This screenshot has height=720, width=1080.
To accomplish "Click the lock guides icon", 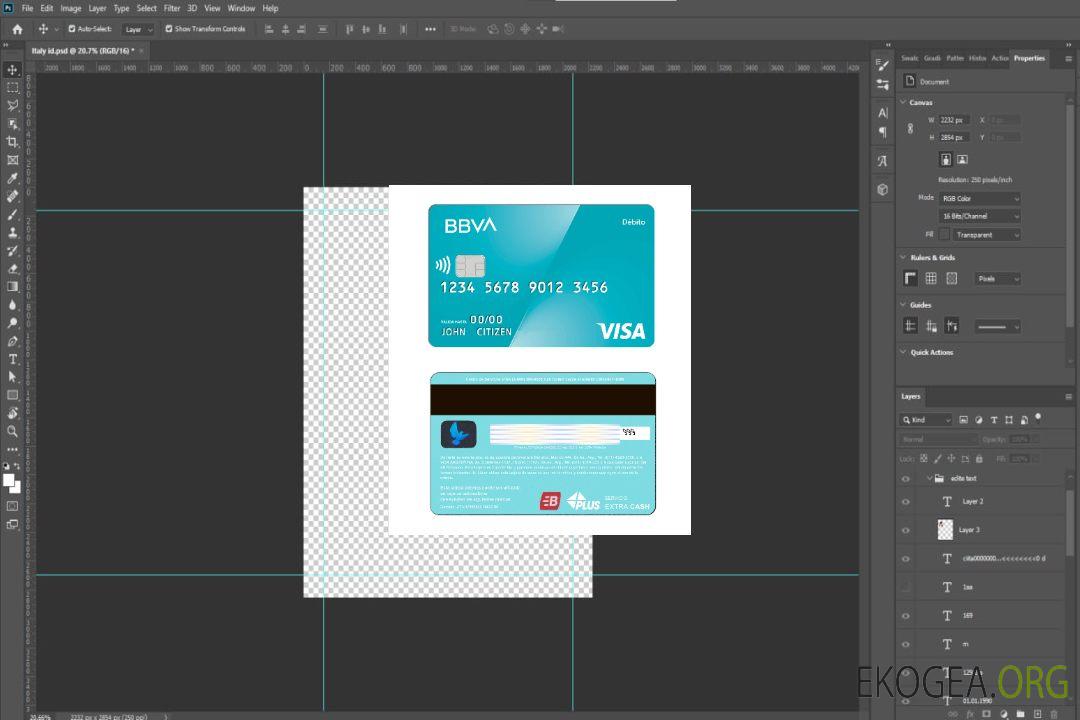I will point(931,327).
